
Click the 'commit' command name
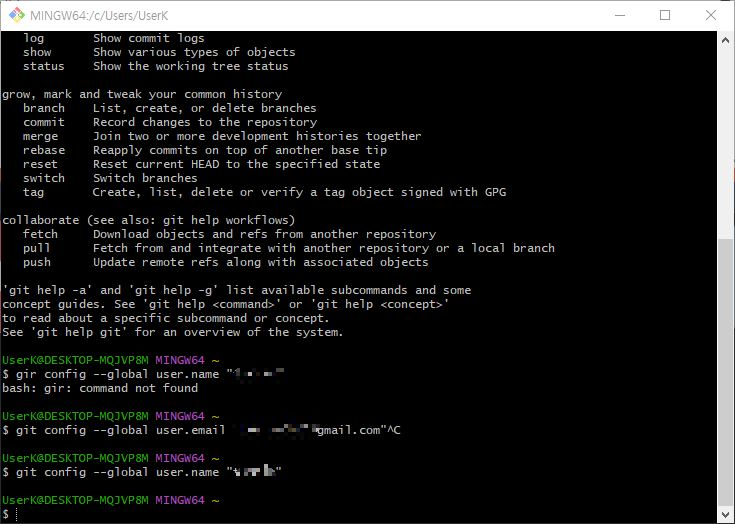pos(44,122)
